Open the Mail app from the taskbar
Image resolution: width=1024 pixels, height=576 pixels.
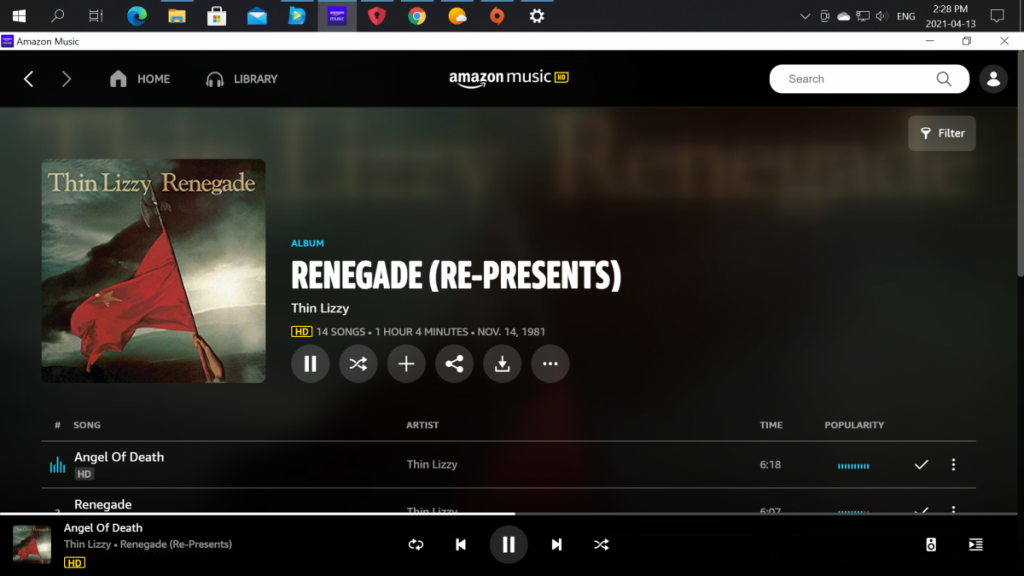257,16
